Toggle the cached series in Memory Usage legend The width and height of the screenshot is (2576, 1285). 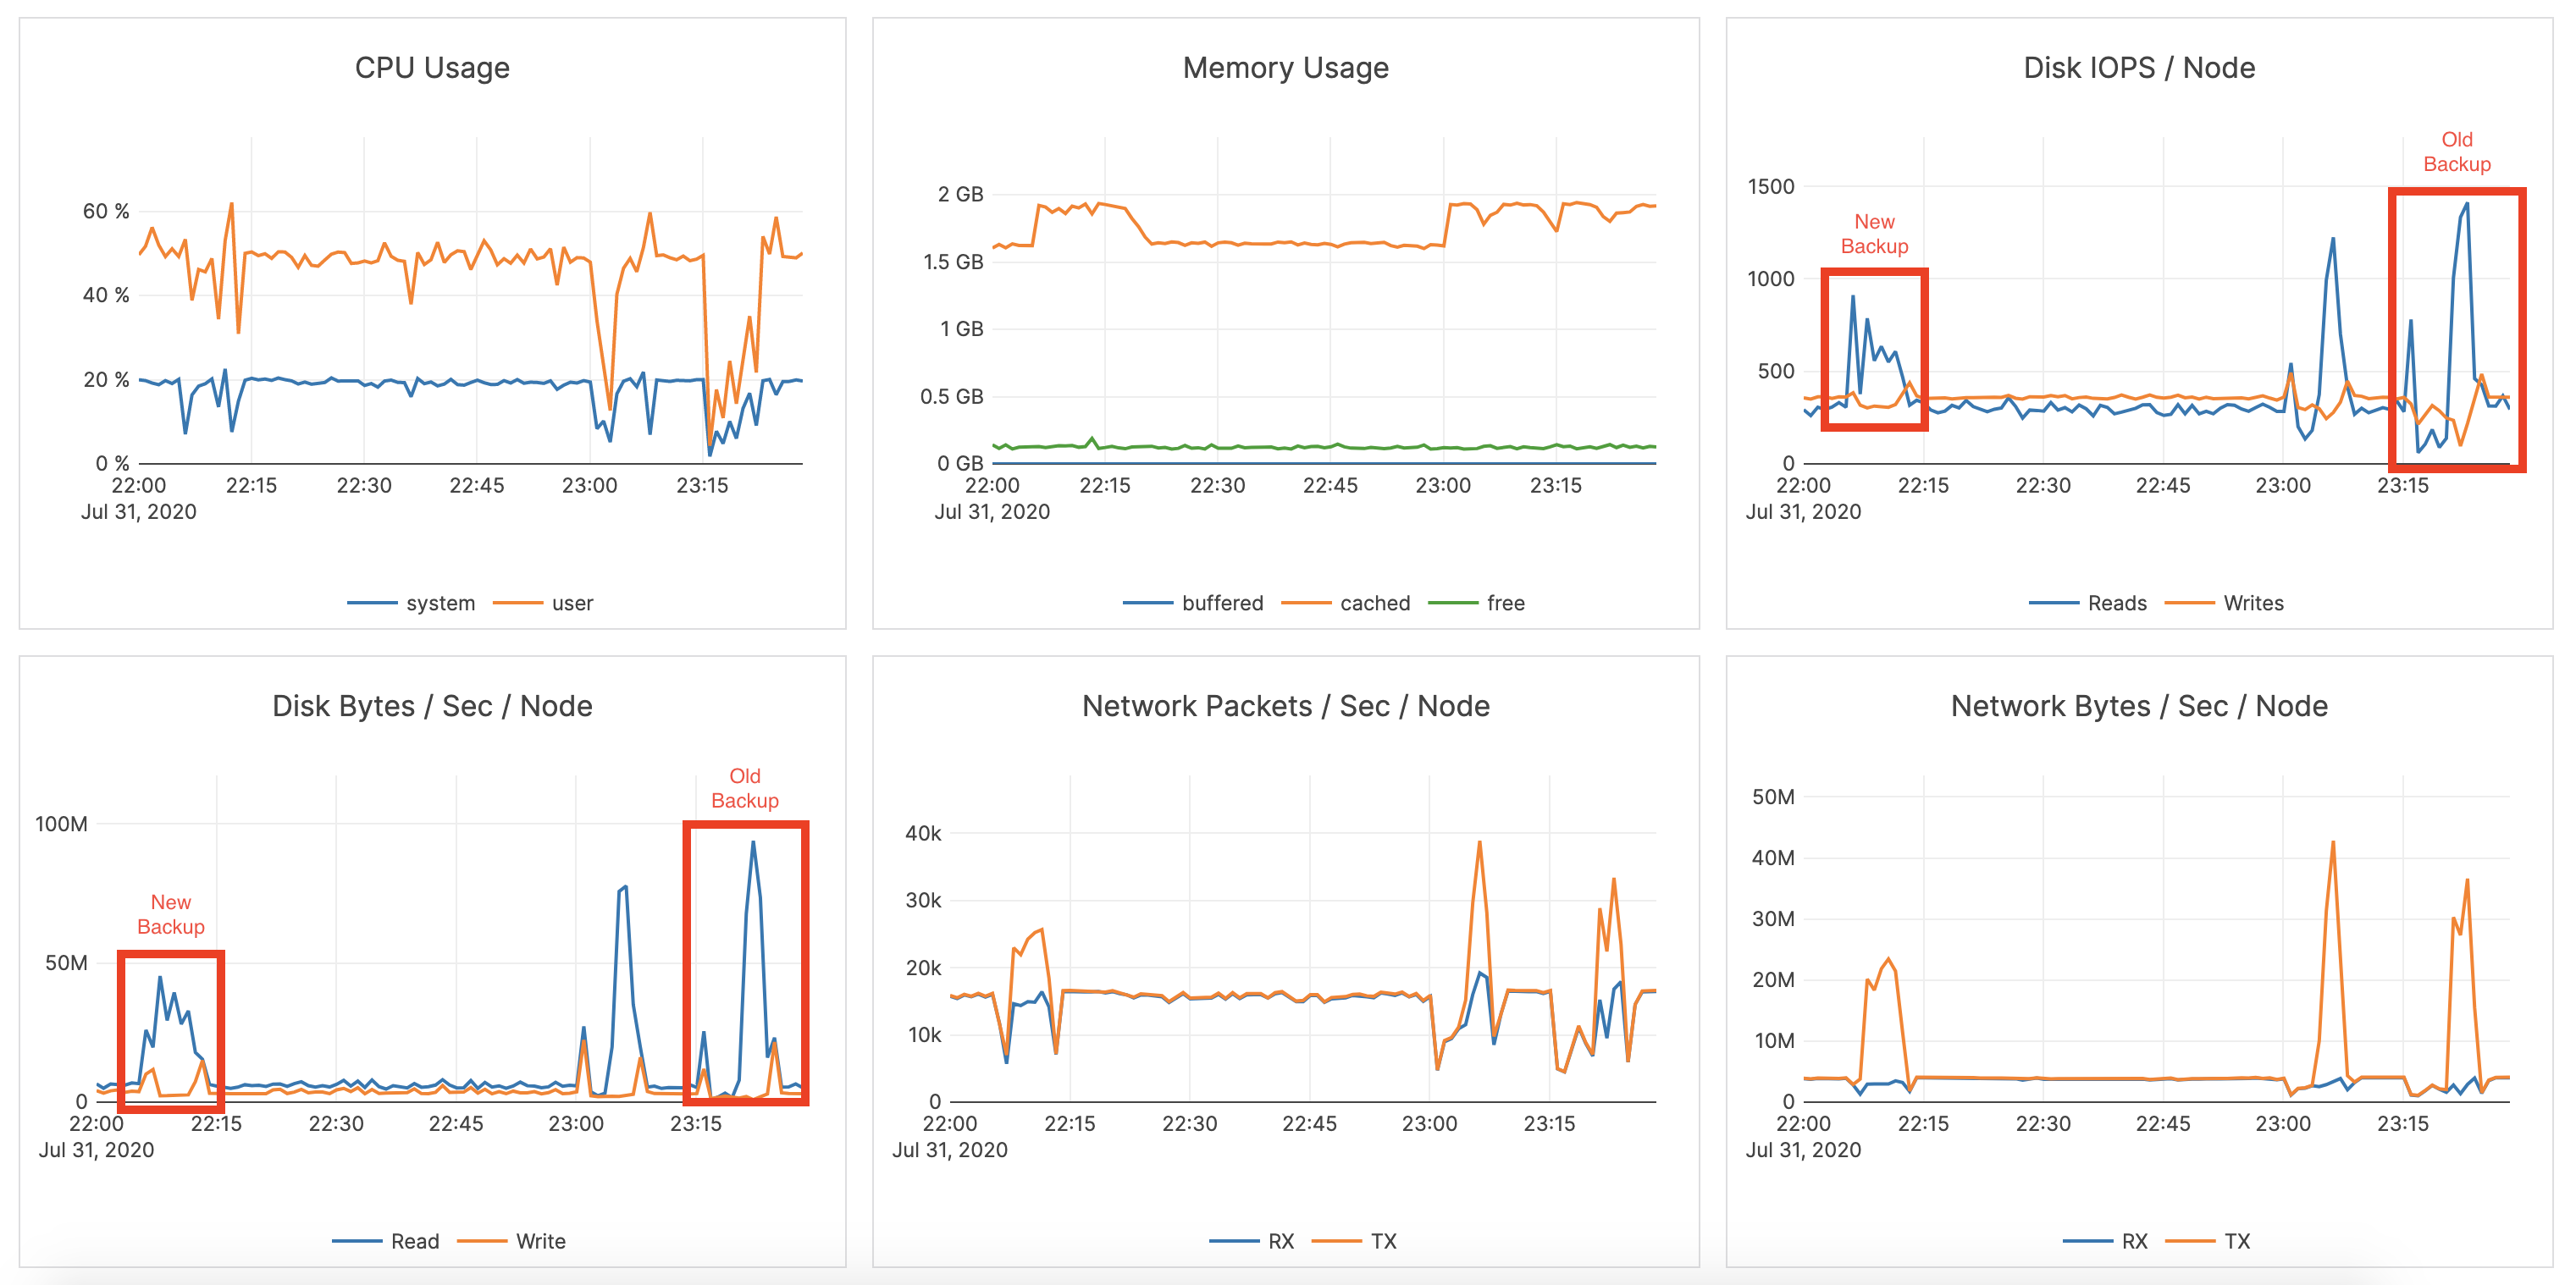pyautogui.click(x=1375, y=602)
